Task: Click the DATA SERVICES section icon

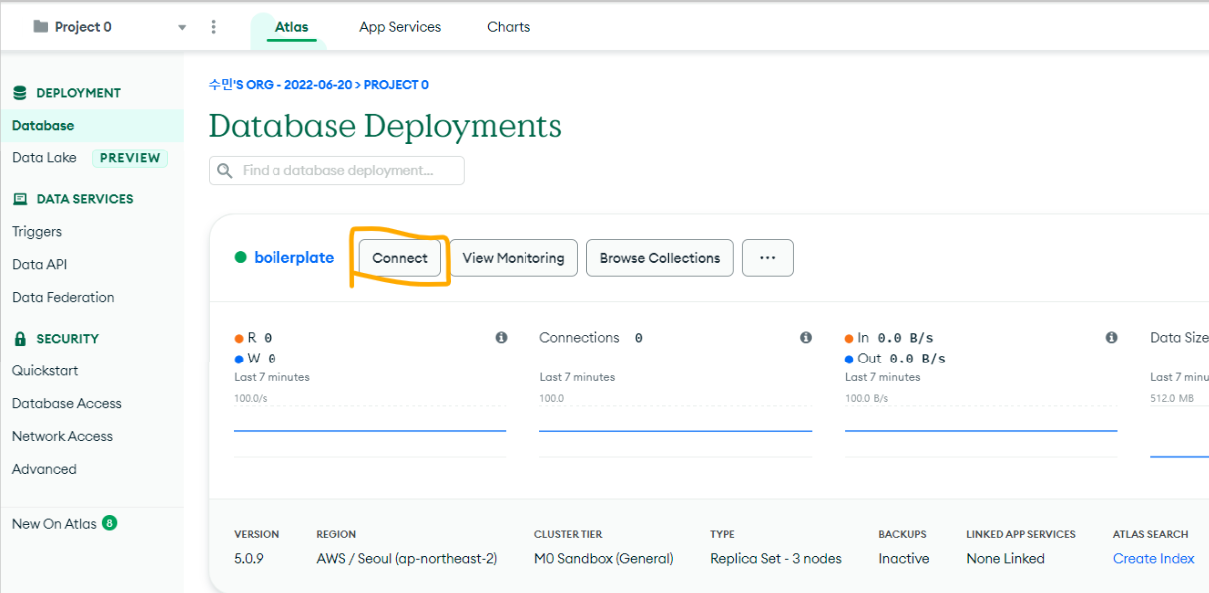Action: (x=20, y=199)
